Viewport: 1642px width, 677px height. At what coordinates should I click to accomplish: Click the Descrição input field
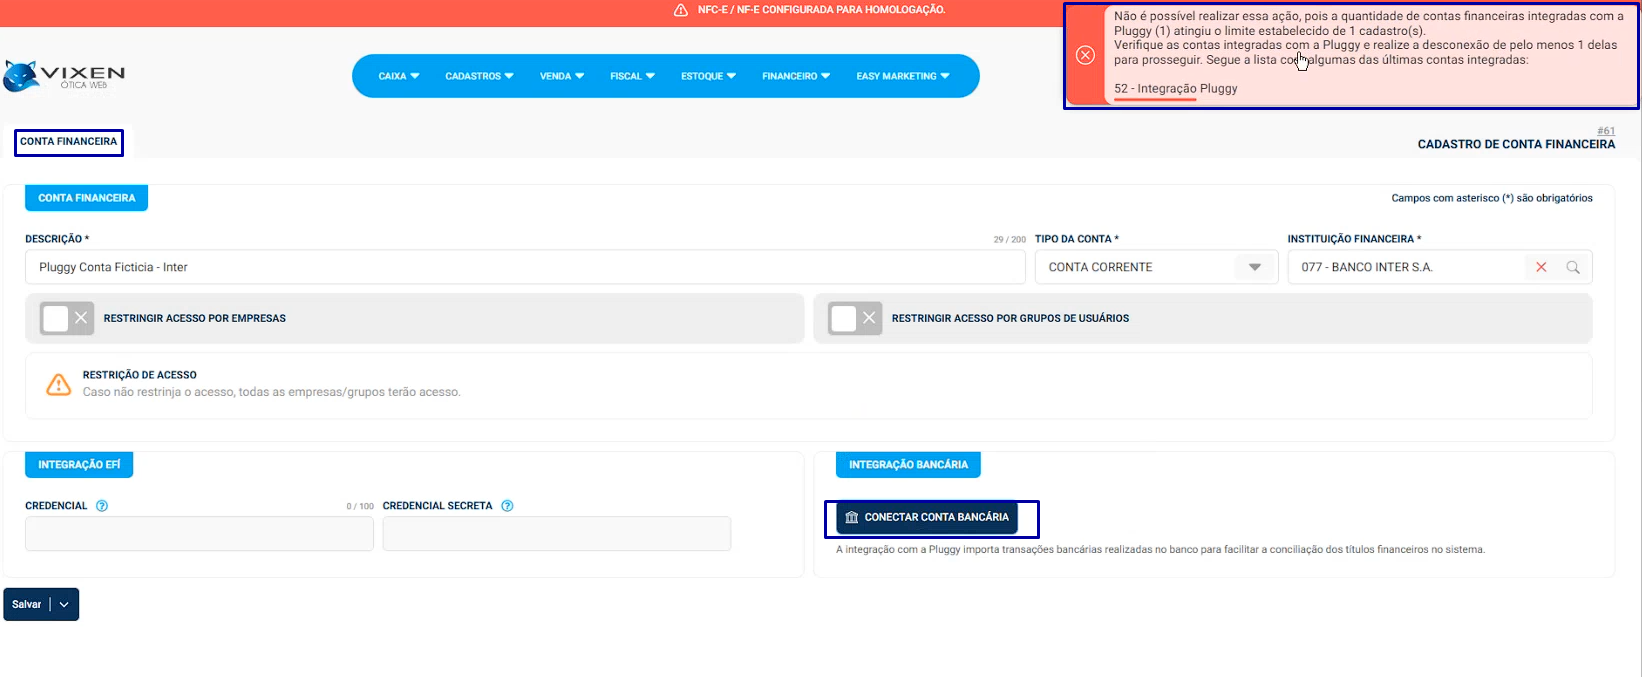[525, 267]
